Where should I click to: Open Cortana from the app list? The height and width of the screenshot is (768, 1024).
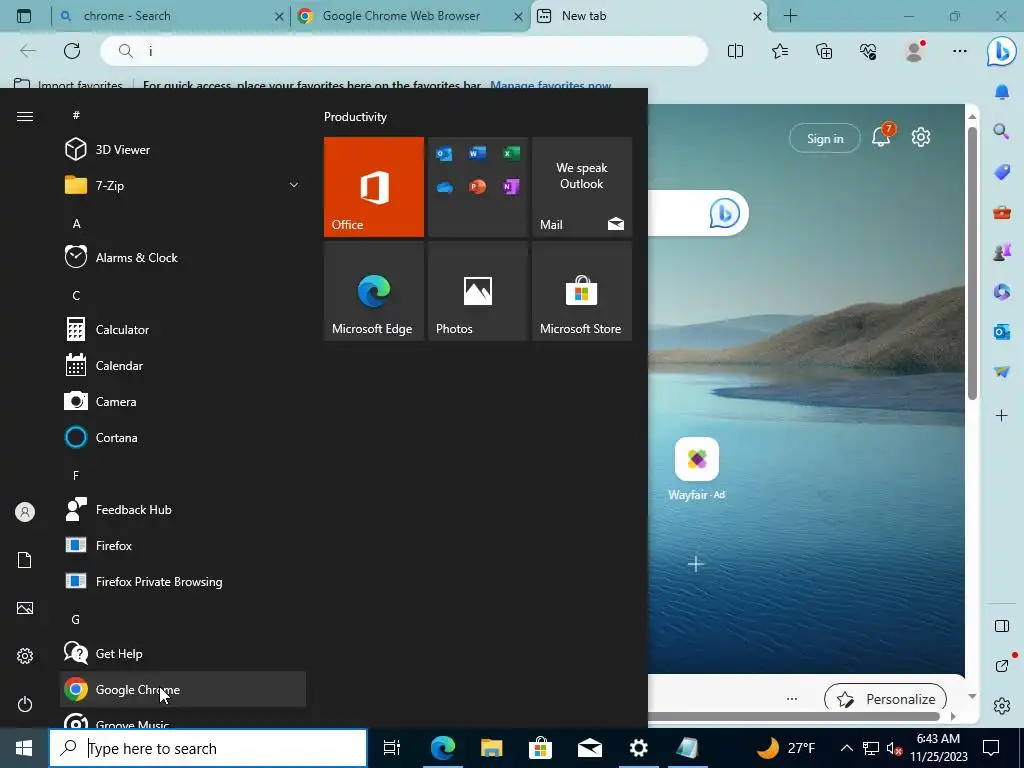pyautogui.click(x=183, y=437)
